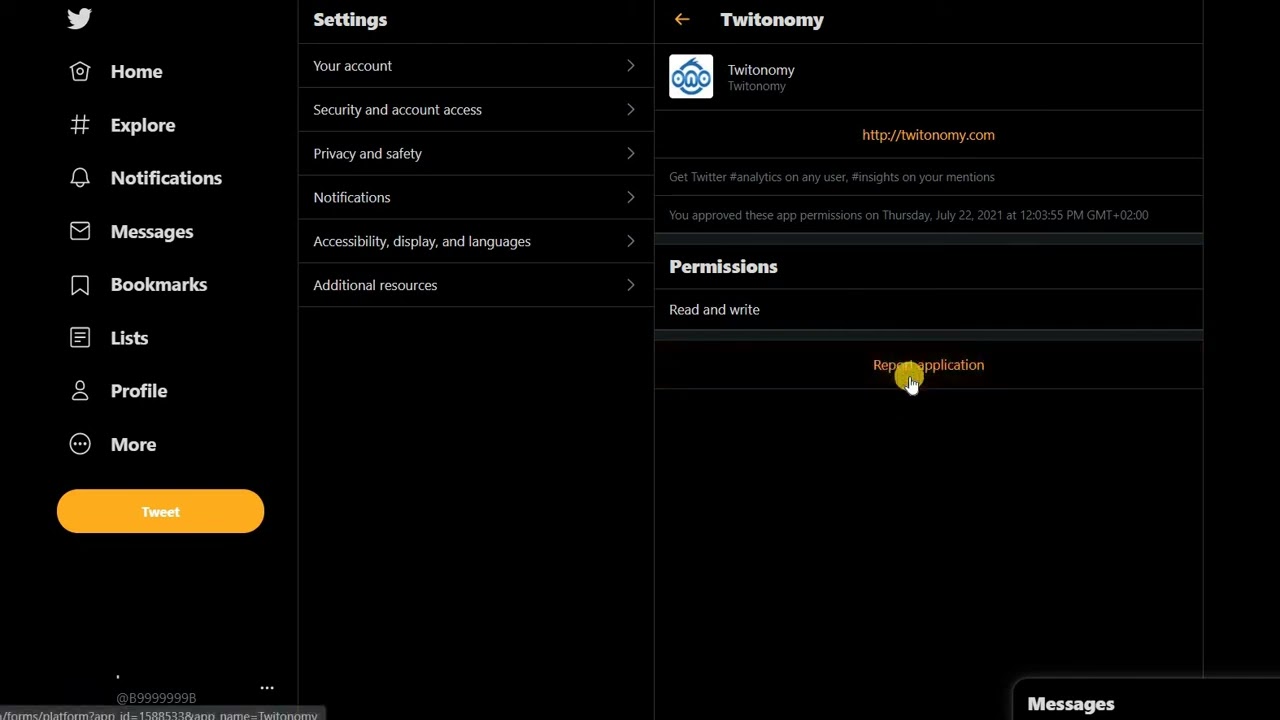Click the Twitonomy app name text
1280x720 pixels.
coord(761,70)
